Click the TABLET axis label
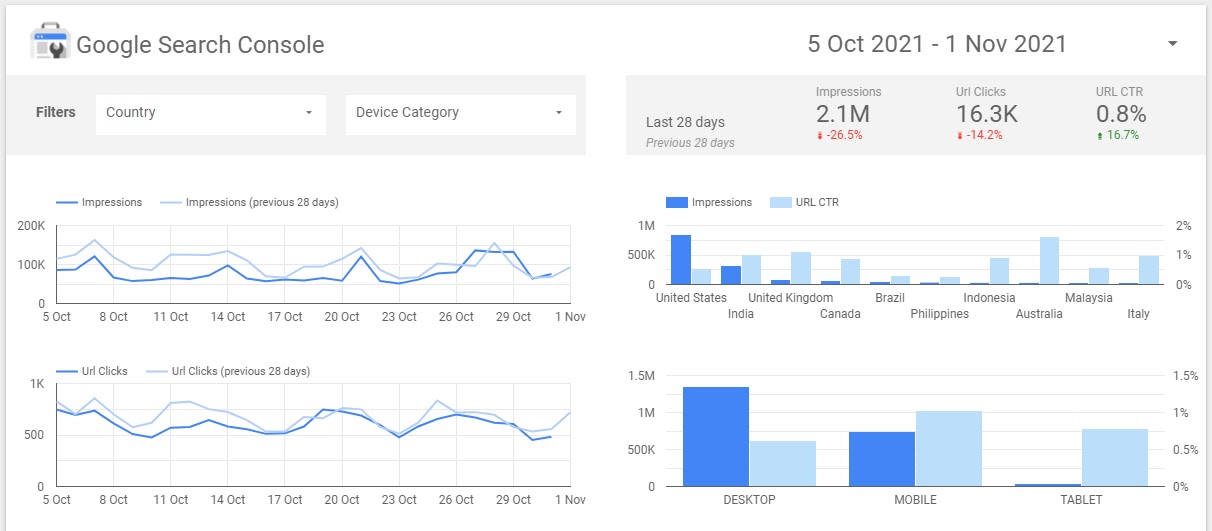This screenshot has width=1212, height=531. pyautogui.click(x=1081, y=500)
